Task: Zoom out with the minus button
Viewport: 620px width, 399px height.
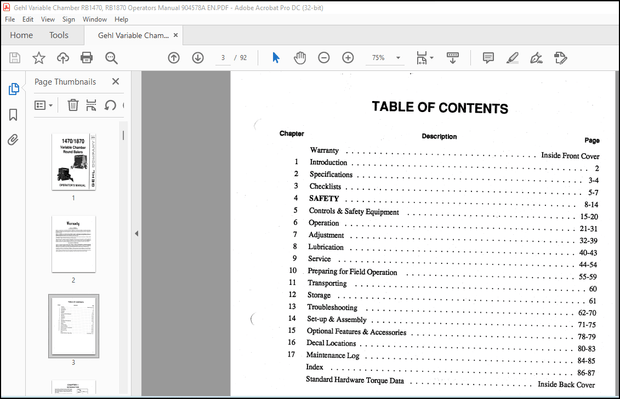Action: [x=324, y=58]
